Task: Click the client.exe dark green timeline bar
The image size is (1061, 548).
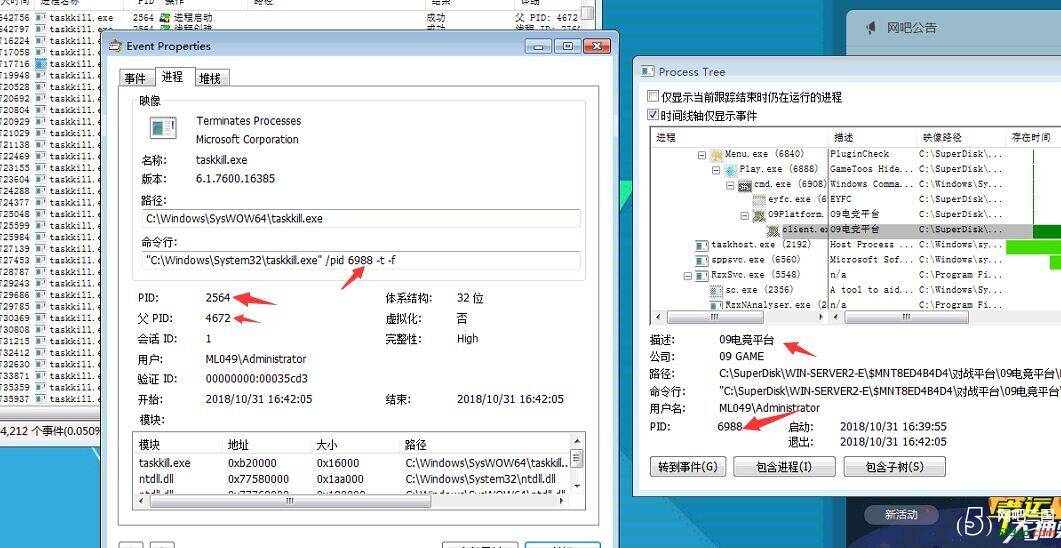Action: point(1047,231)
